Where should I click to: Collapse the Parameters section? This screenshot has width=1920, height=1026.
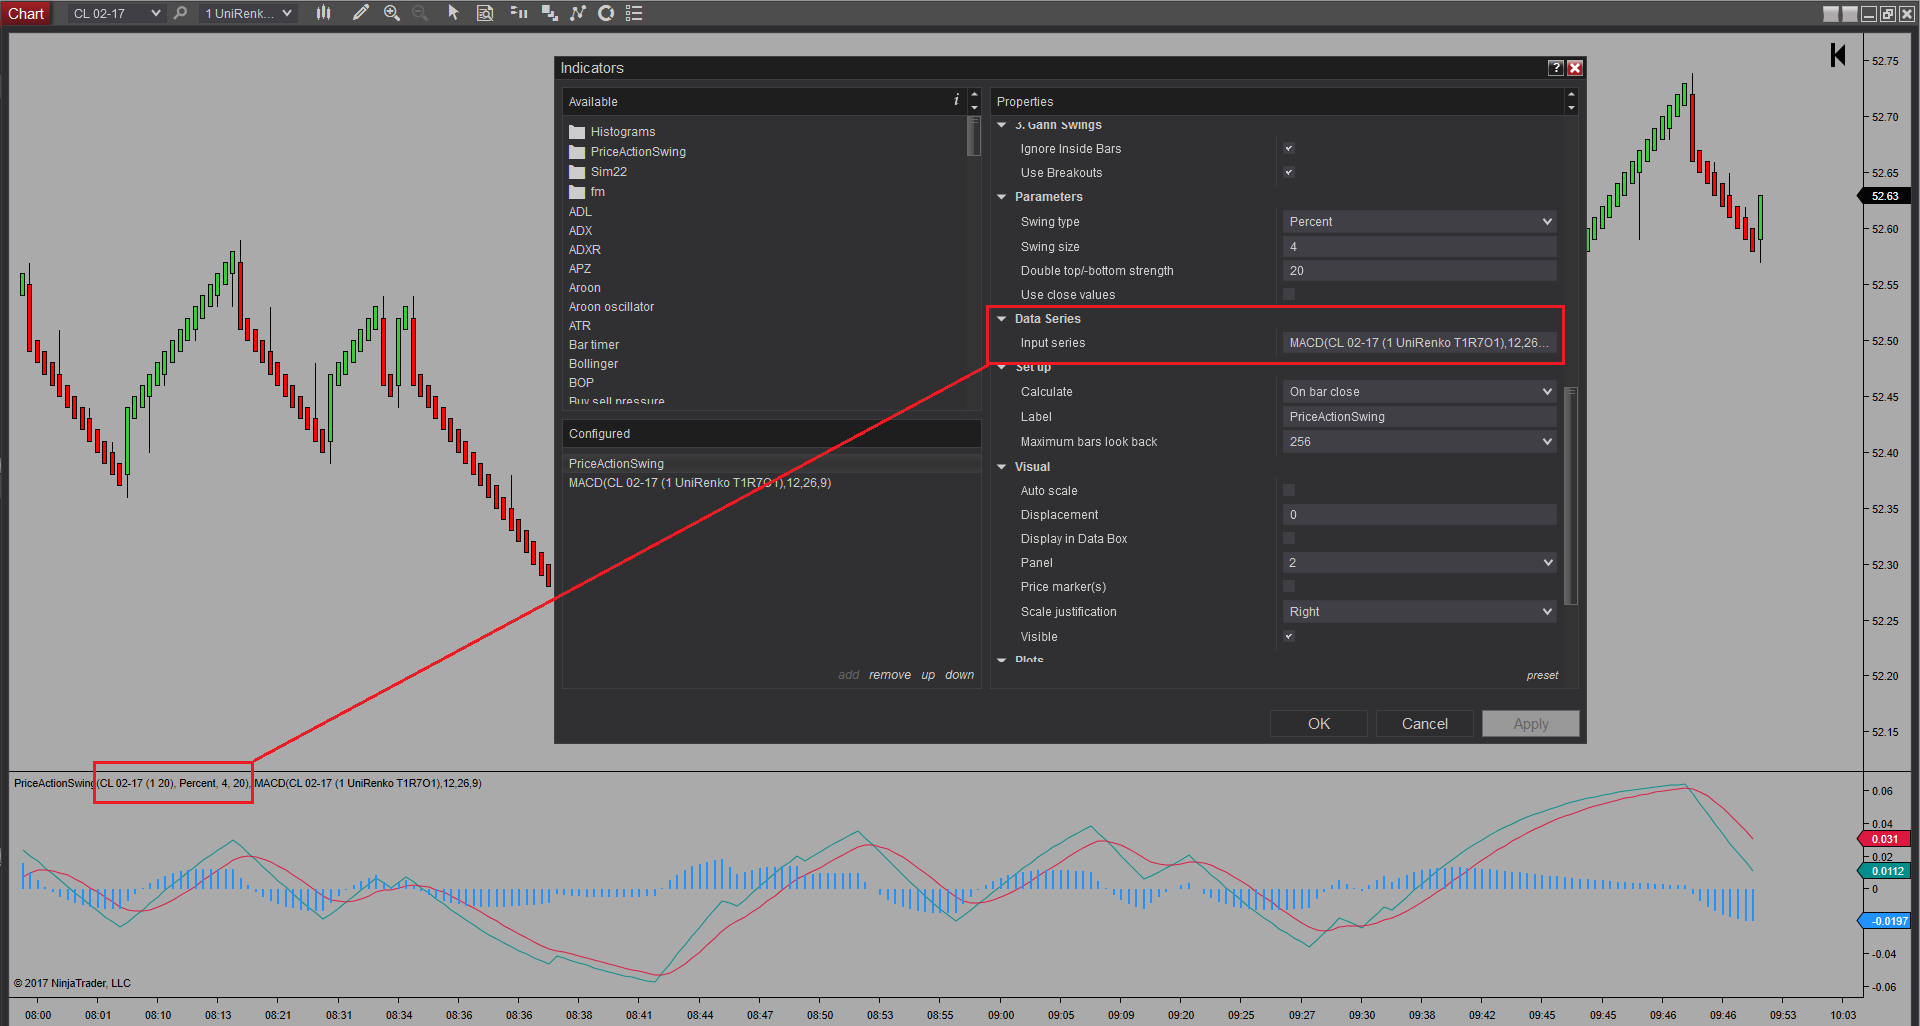click(x=1002, y=197)
